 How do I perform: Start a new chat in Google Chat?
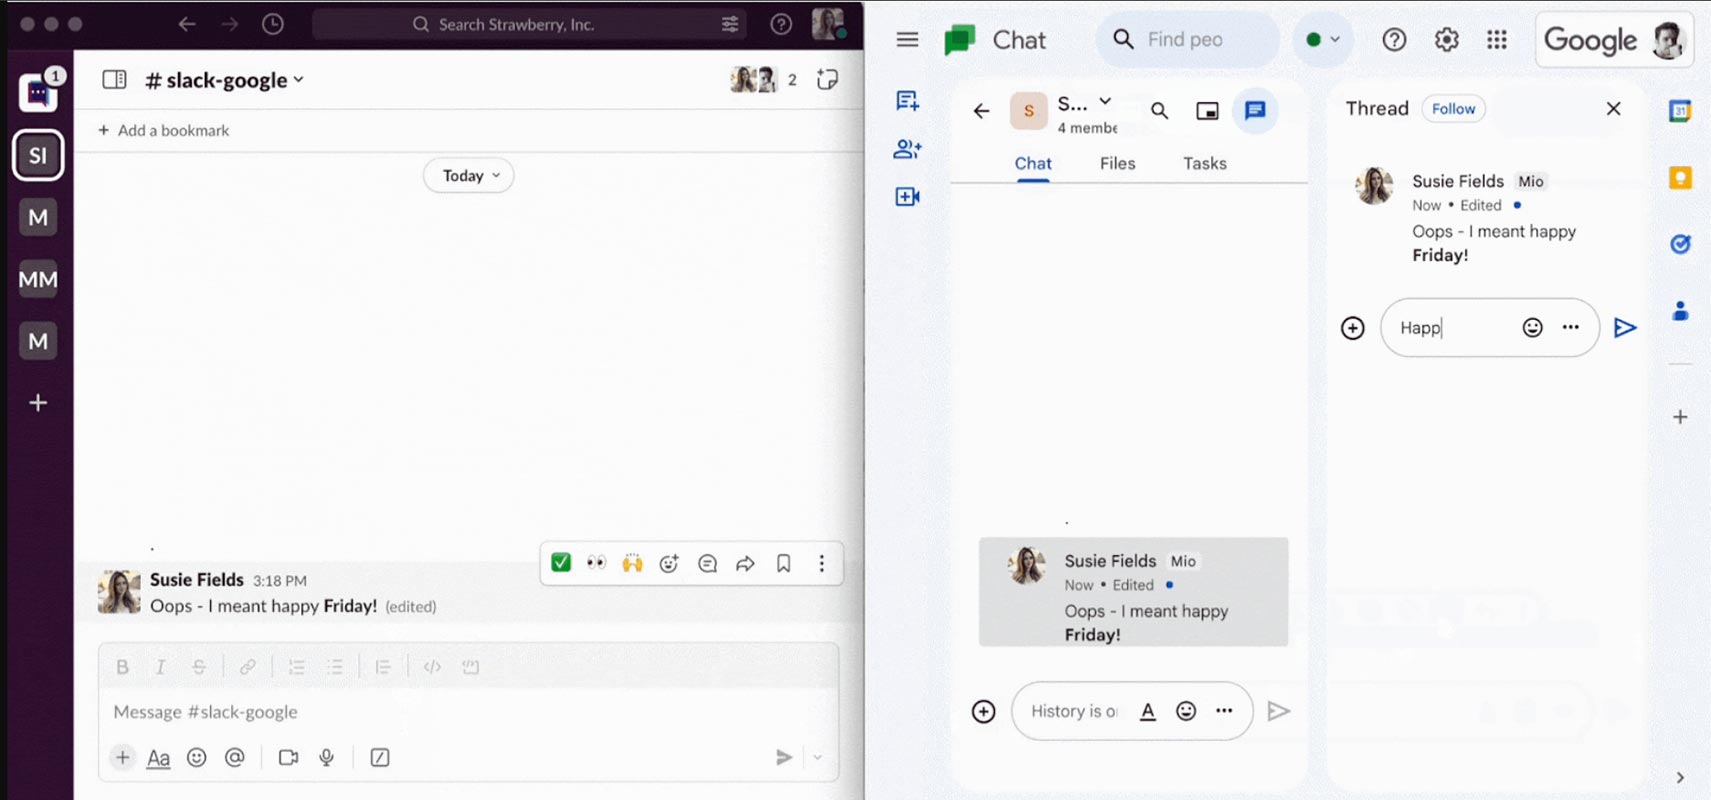907,100
